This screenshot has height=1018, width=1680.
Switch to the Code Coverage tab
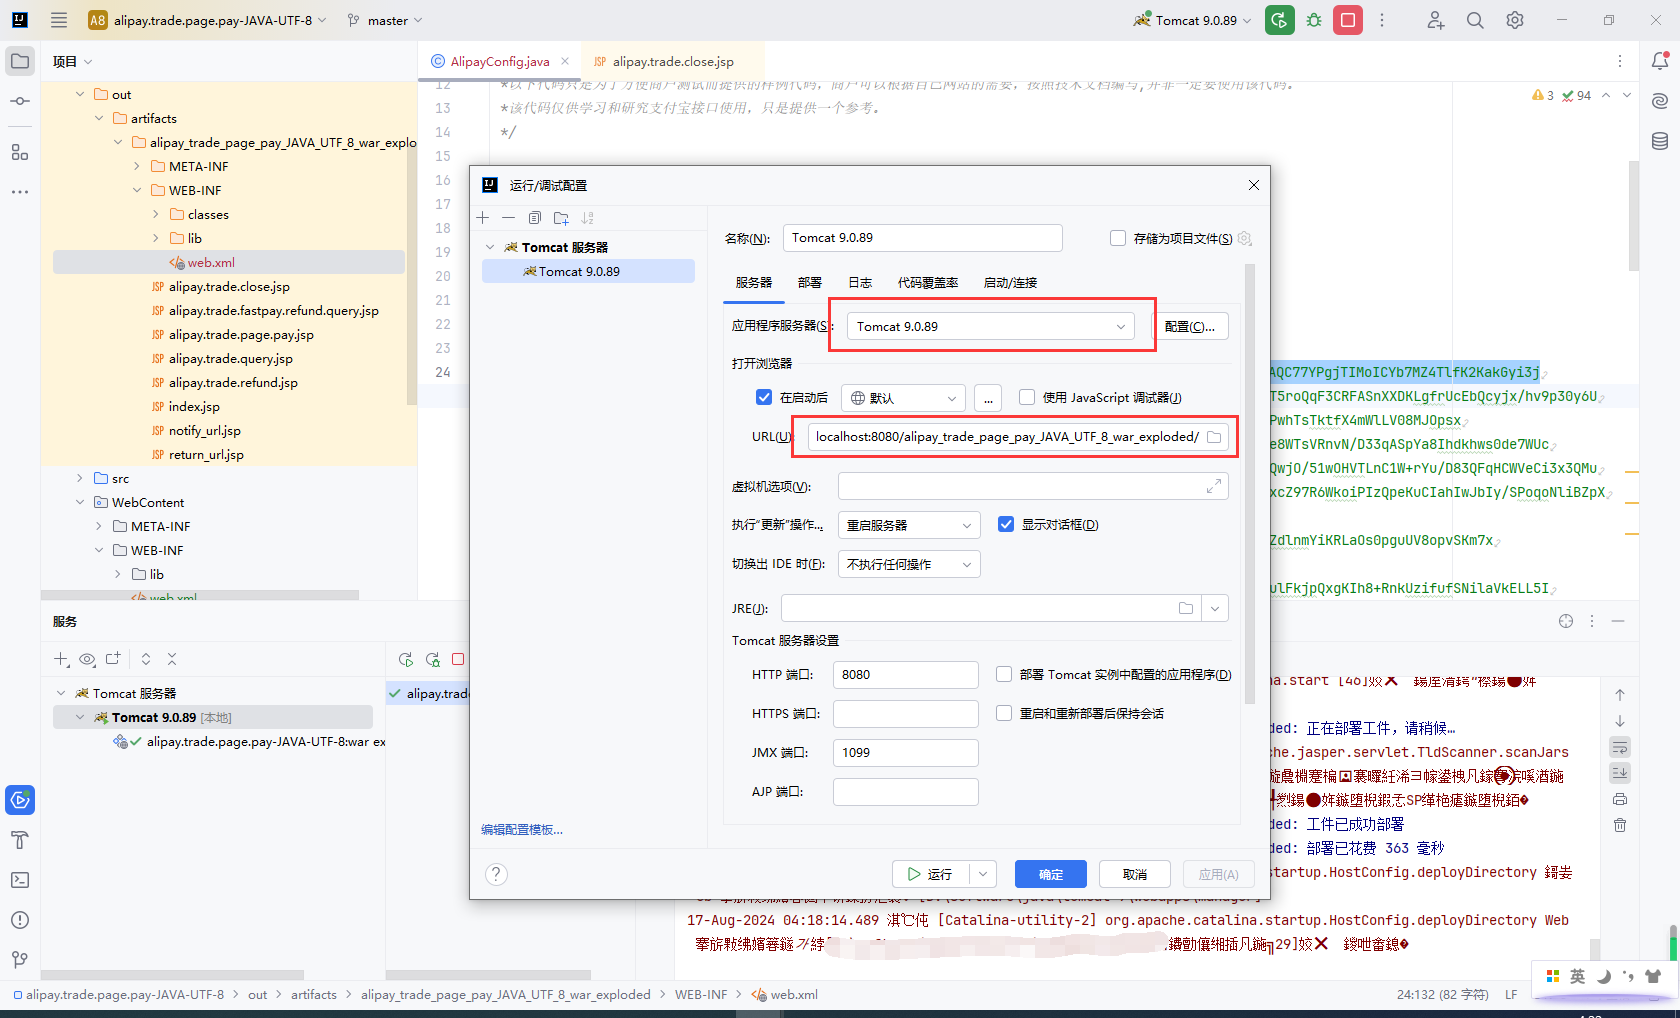pos(928,283)
